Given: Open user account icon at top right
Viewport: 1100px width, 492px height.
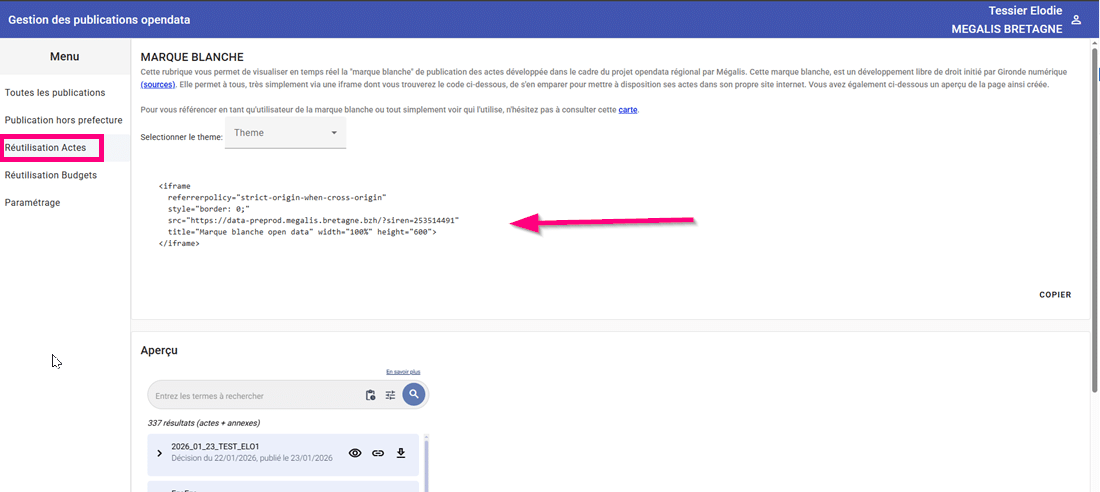Looking at the screenshot, I should (x=1076, y=20).
